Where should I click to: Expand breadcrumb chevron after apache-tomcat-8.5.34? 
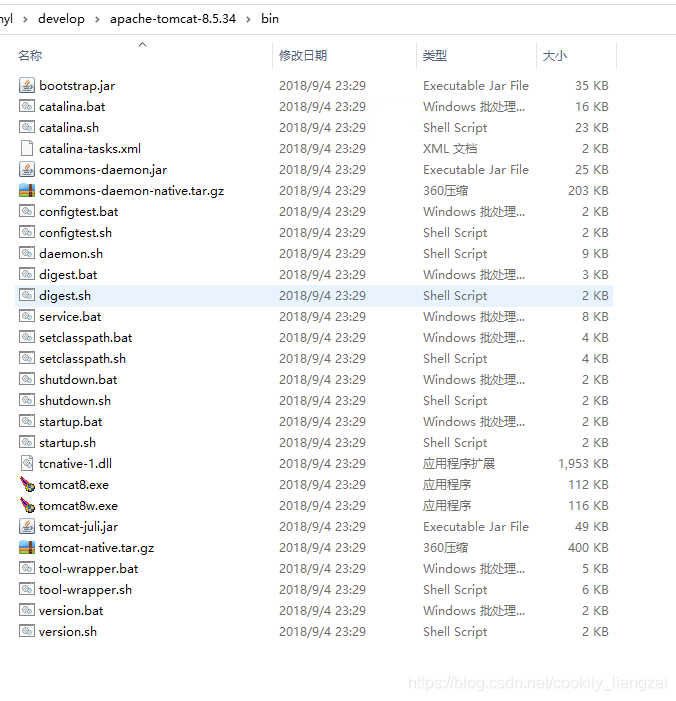(x=248, y=19)
